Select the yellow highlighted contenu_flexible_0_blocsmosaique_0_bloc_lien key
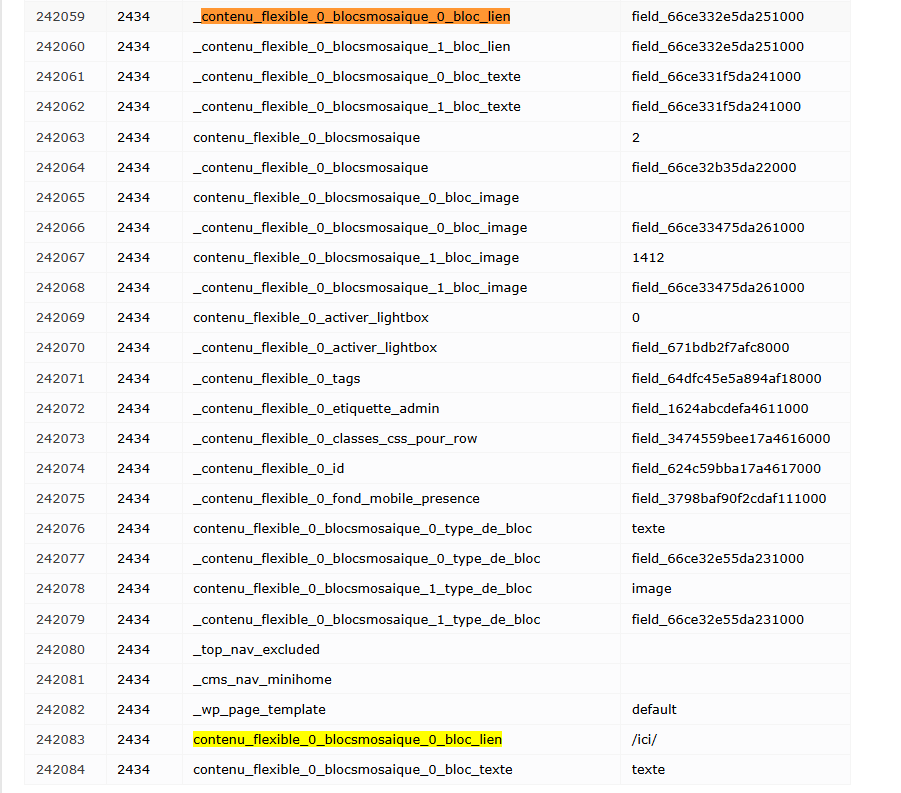The height and width of the screenshot is (793, 901). point(348,740)
